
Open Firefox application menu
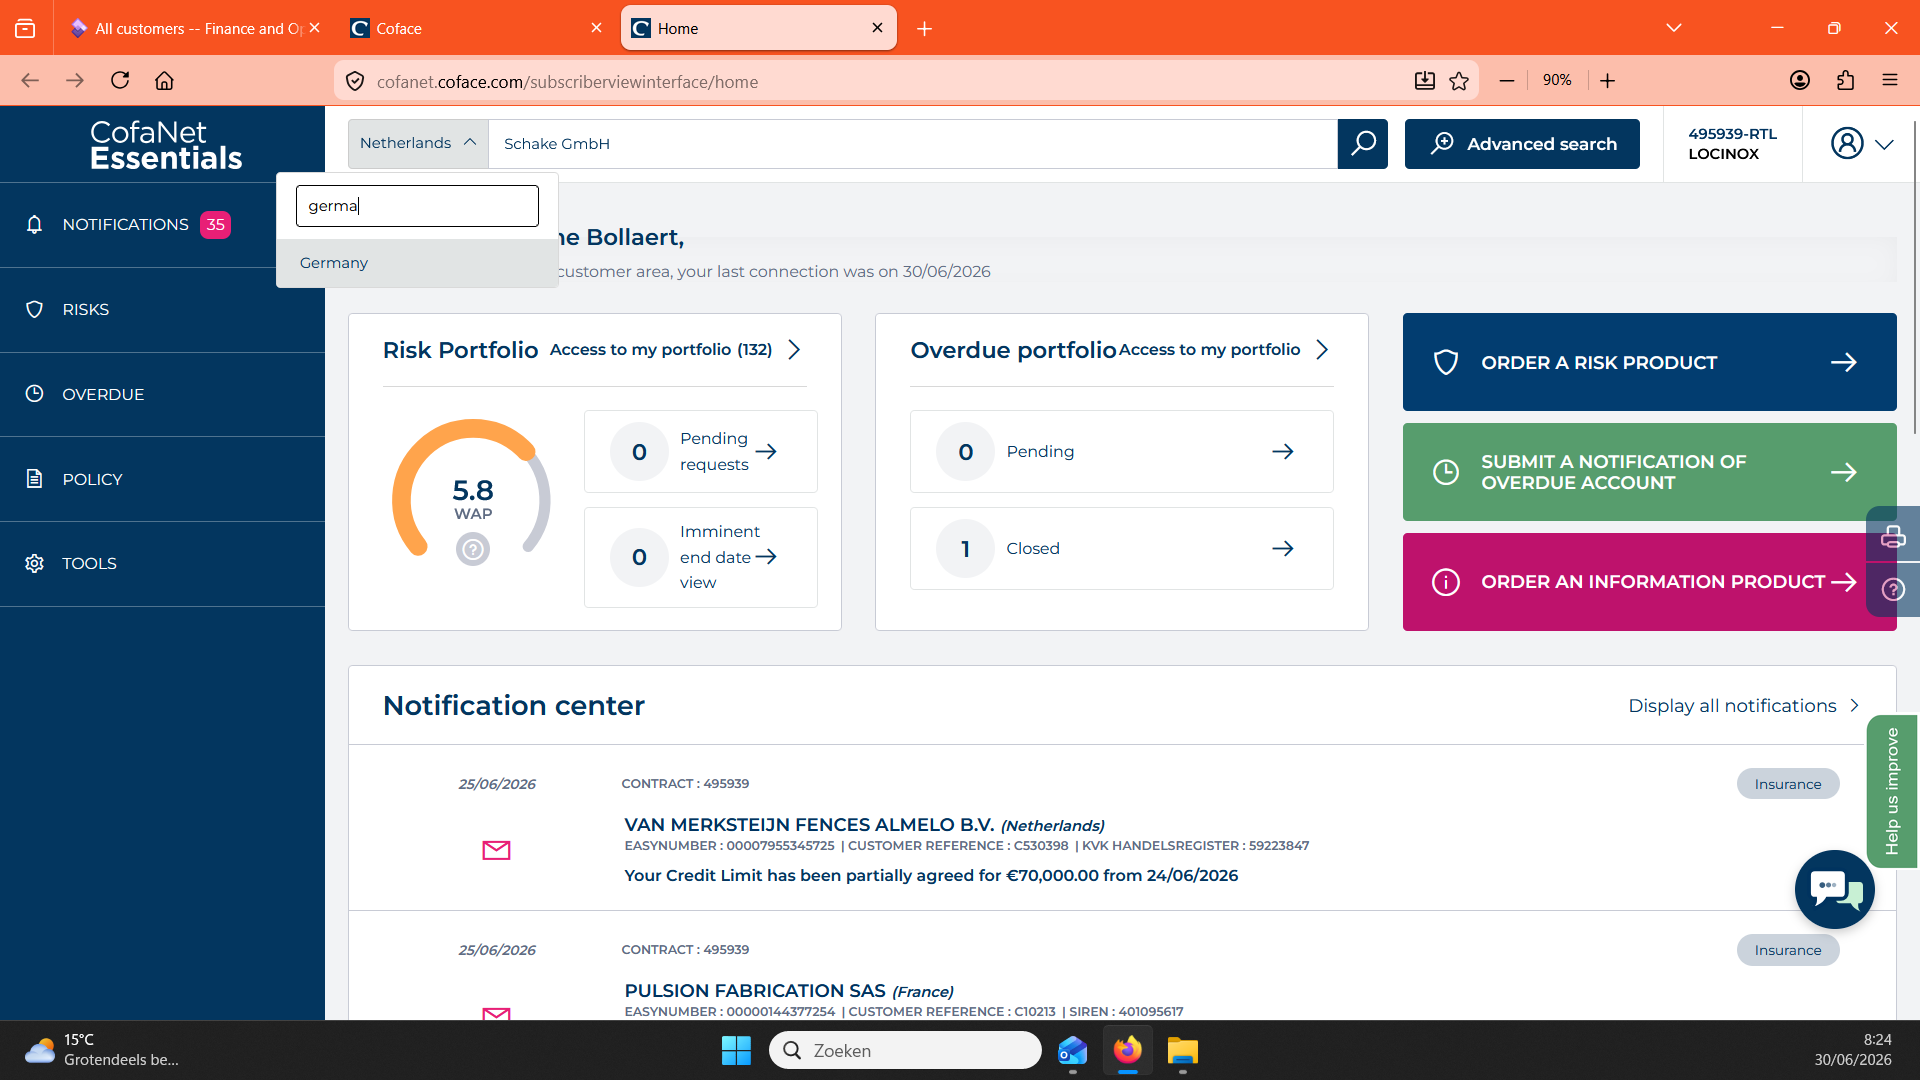(x=1890, y=81)
